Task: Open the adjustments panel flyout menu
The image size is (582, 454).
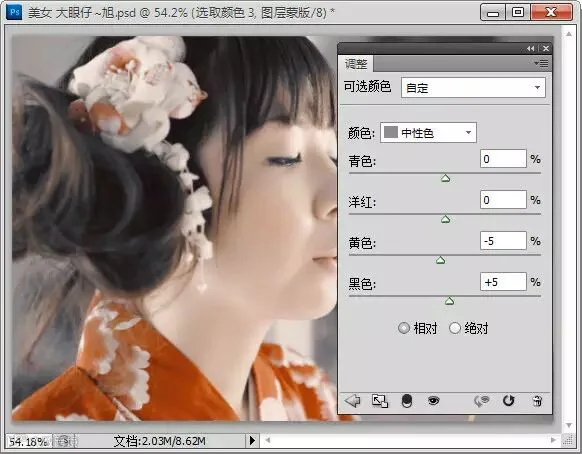Action: [542, 63]
